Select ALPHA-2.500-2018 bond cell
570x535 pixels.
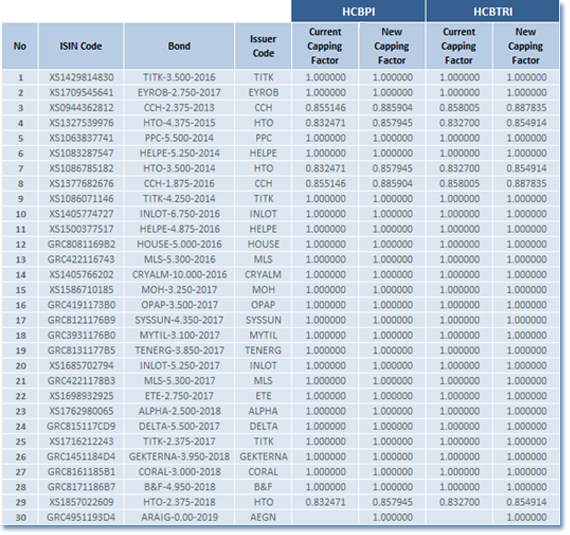coord(179,411)
